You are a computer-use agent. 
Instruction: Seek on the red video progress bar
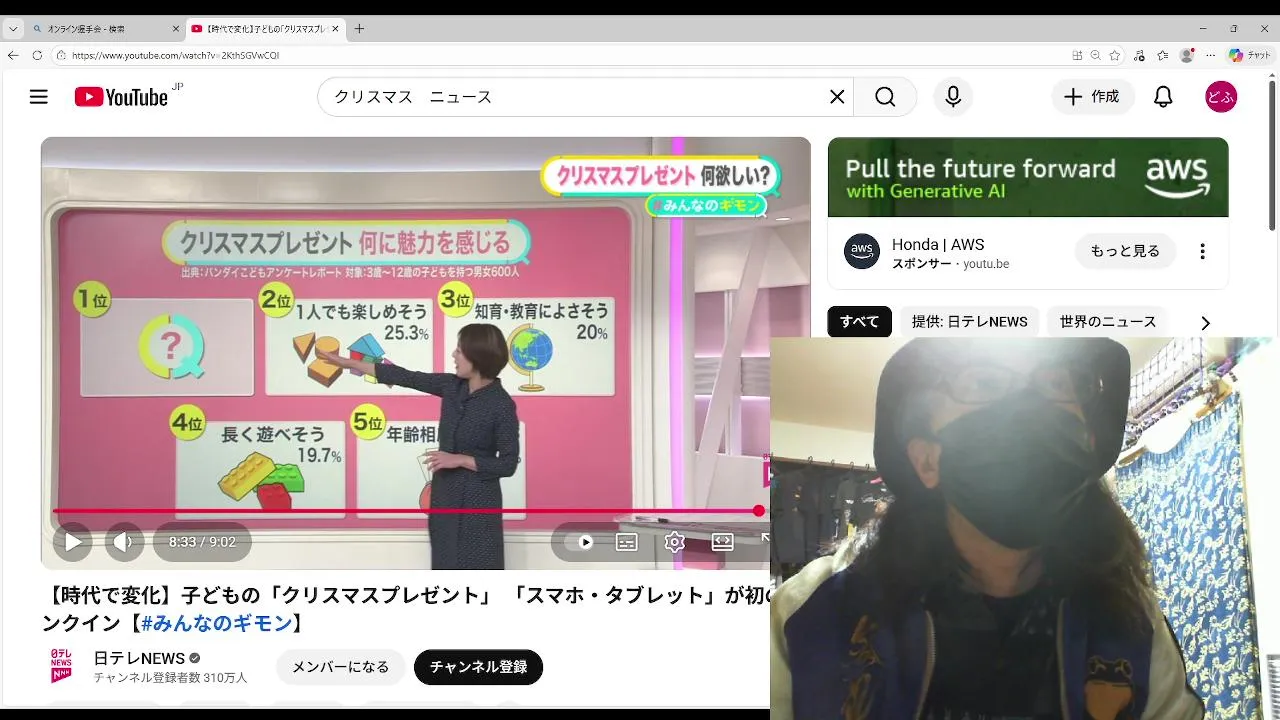pyautogui.click(x=406, y=511)
